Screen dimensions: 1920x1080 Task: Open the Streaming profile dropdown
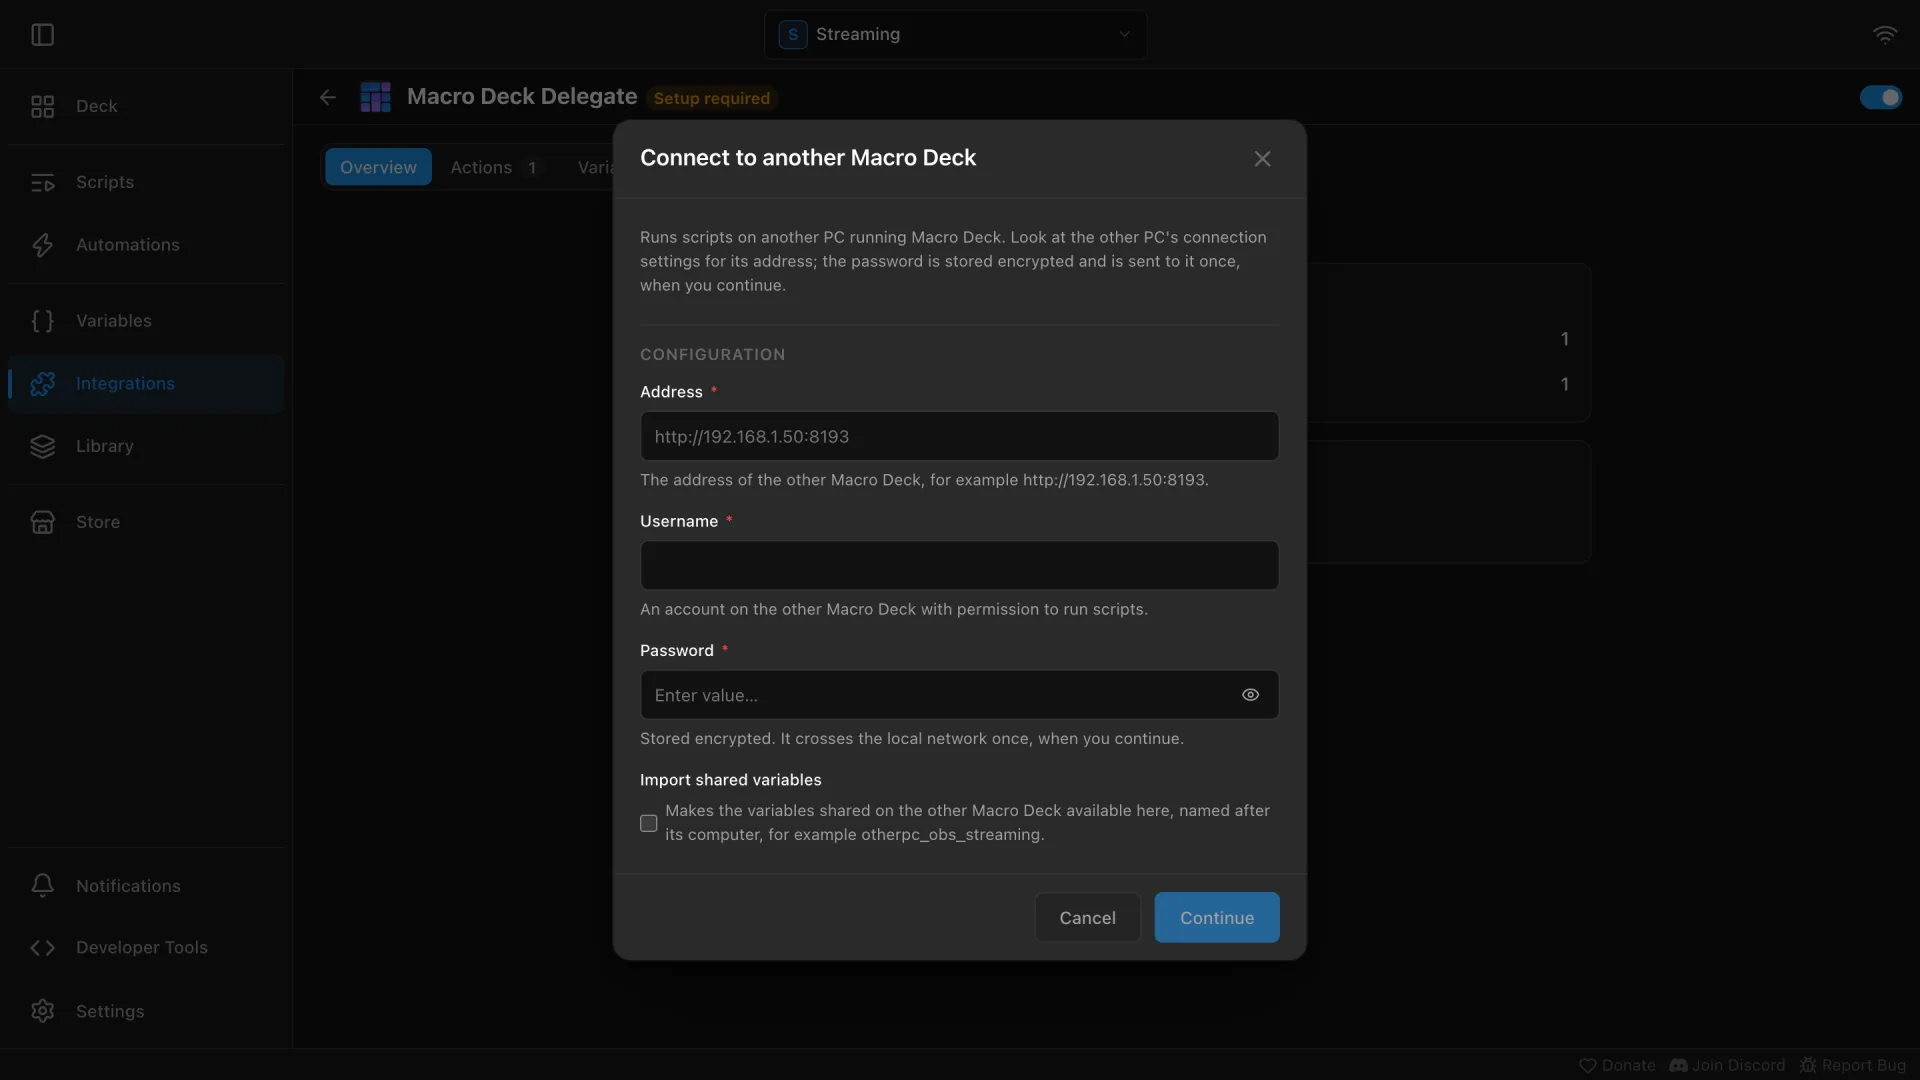coord(956,34)
